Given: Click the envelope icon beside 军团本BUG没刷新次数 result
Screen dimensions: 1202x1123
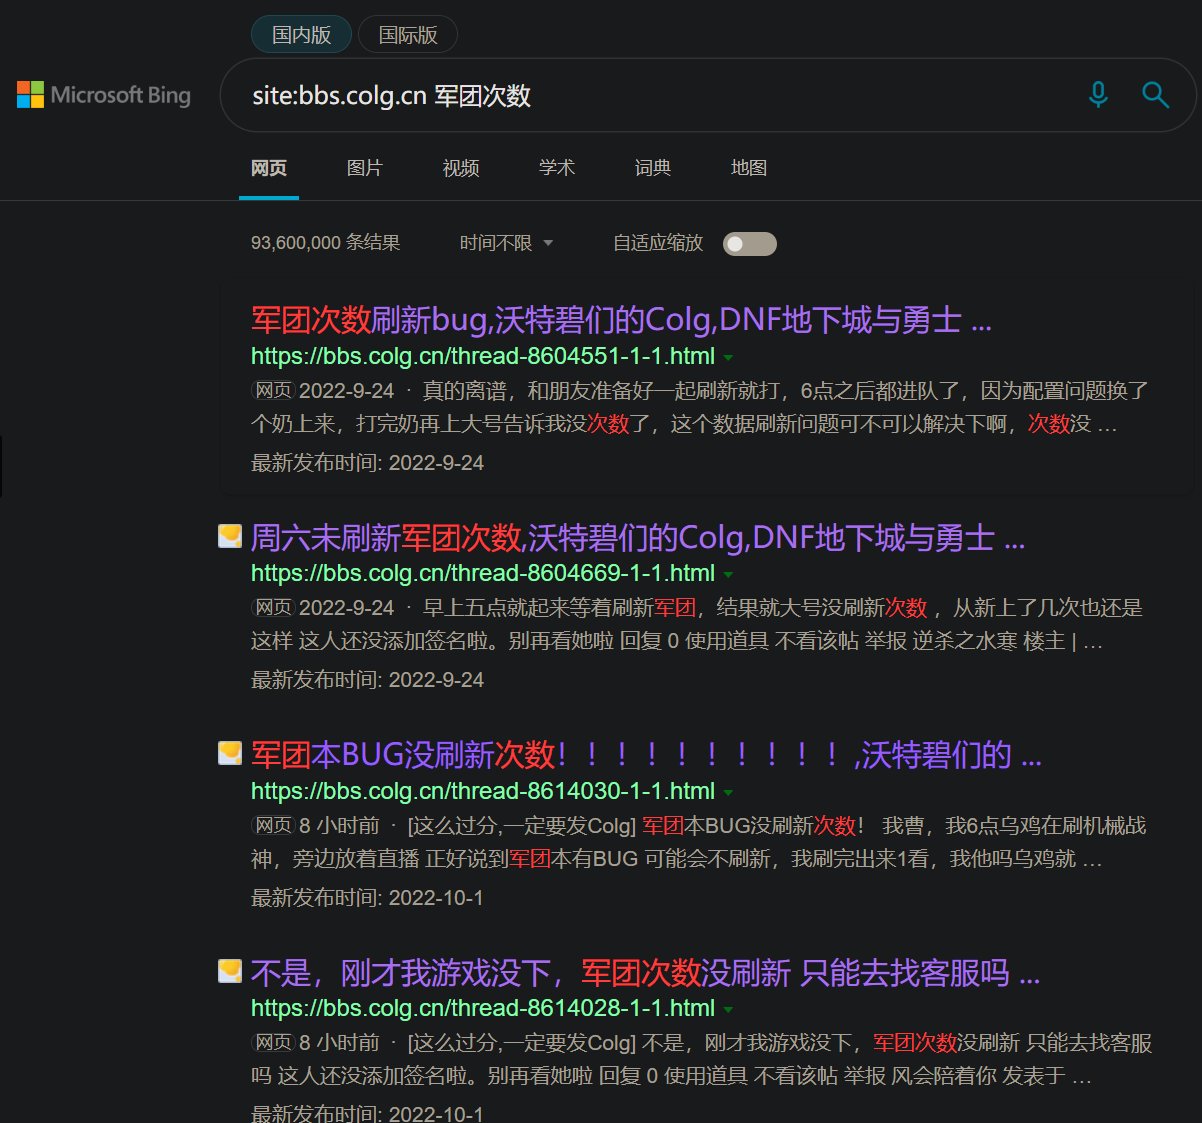Looking at the screenshot, I should (x=230, y=753).
